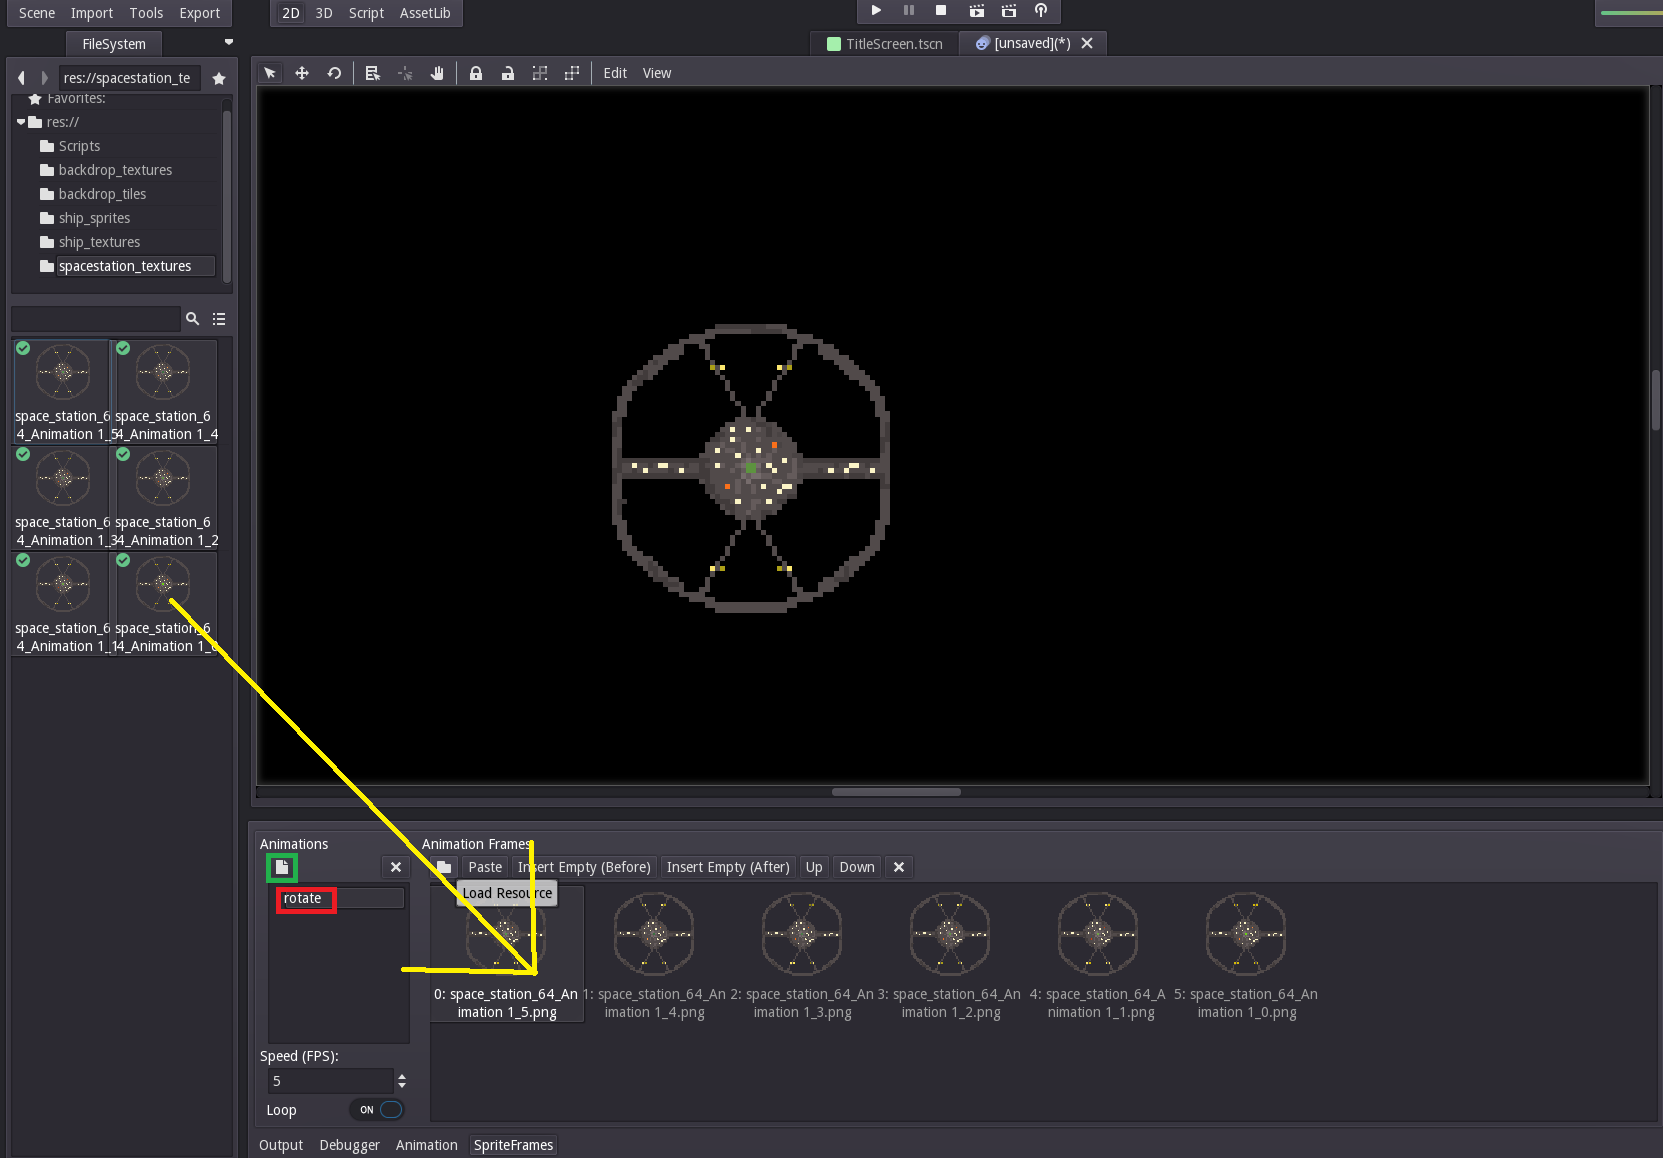The width and height of the screenshot is (1665, 1158).
Task: Open the Scene menu
Action: pyautogui.click(x=37, y=13)
